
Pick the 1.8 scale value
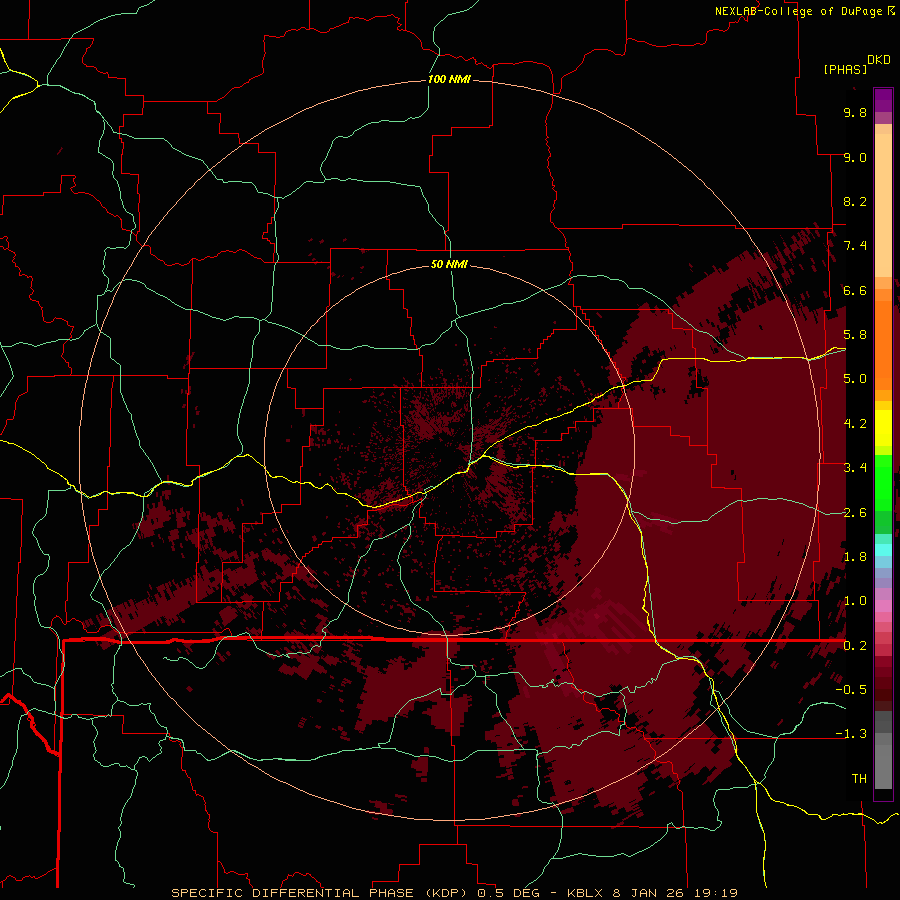(x=855, y=557)
